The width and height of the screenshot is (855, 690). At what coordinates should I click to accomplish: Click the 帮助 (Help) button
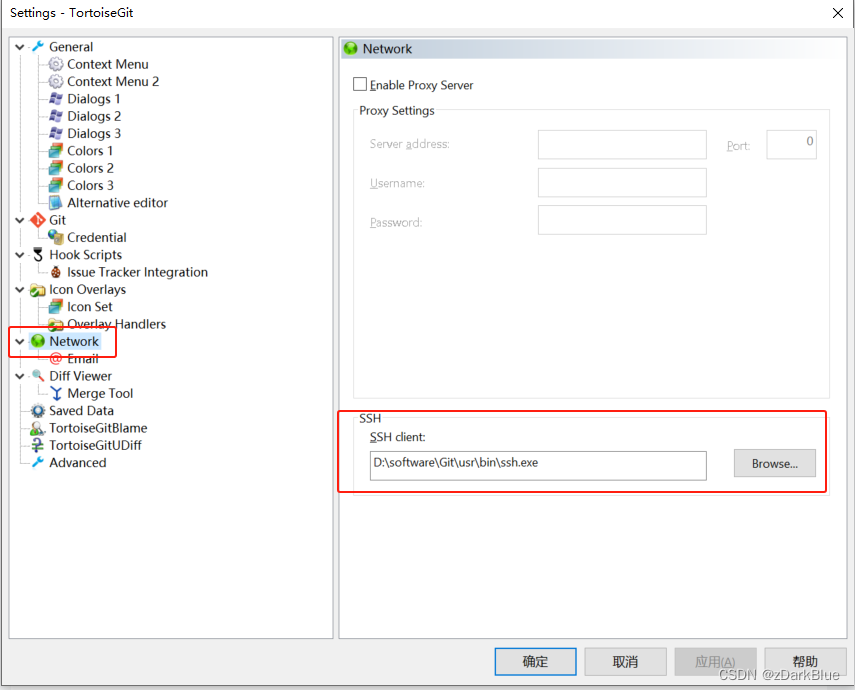tap(805, 662)
